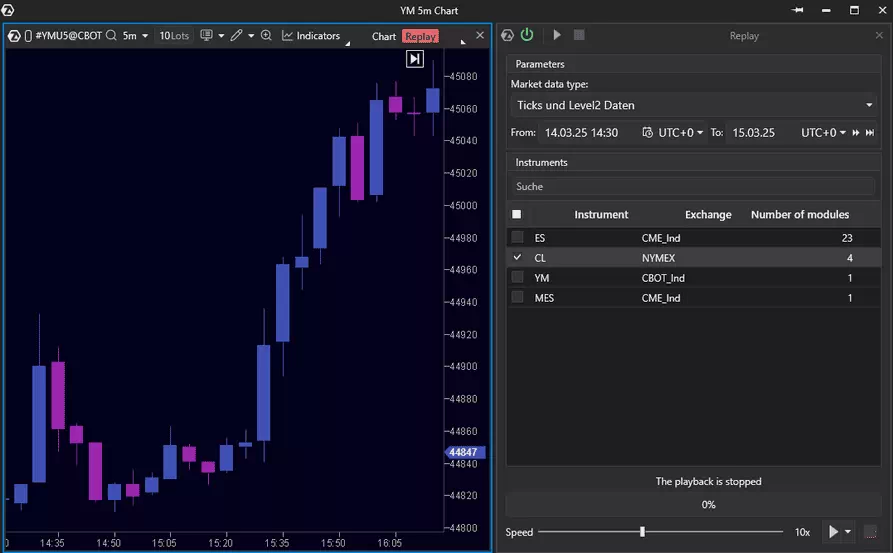The image size is (893, 553).
Task: Open the chart trading monitor icon
Action: click(206, 35)
